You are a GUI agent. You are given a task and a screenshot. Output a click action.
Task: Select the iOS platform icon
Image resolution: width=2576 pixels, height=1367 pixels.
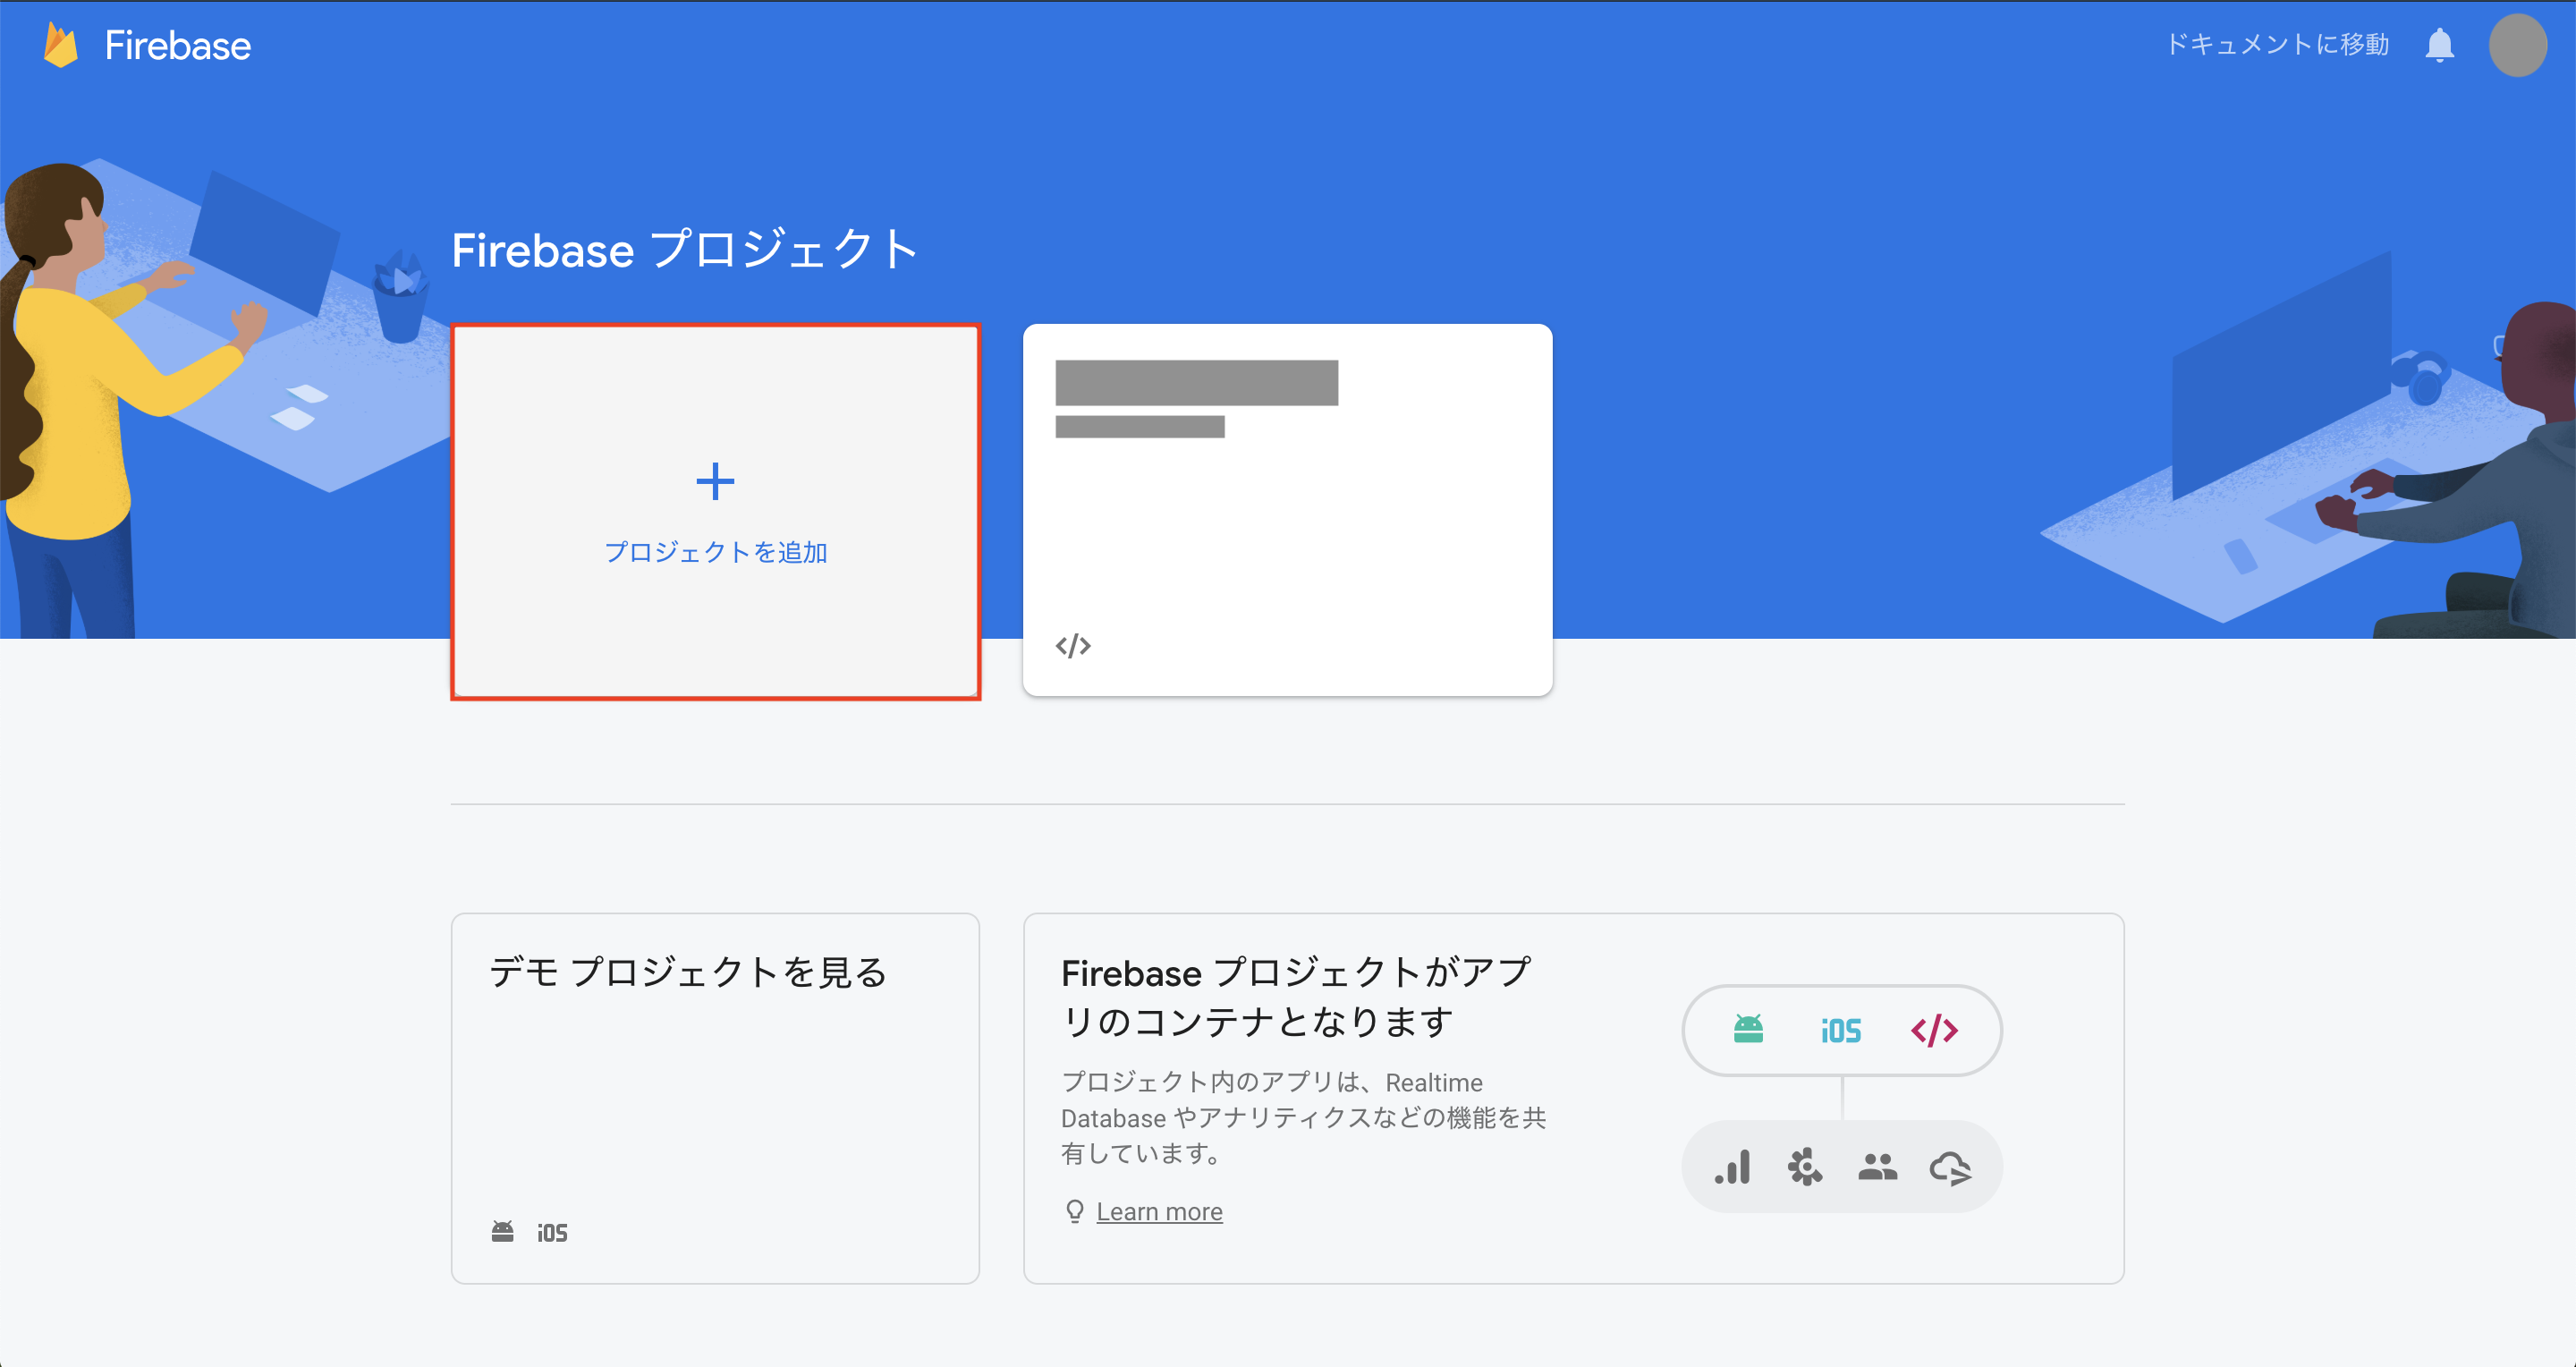coord(1840,1030)
